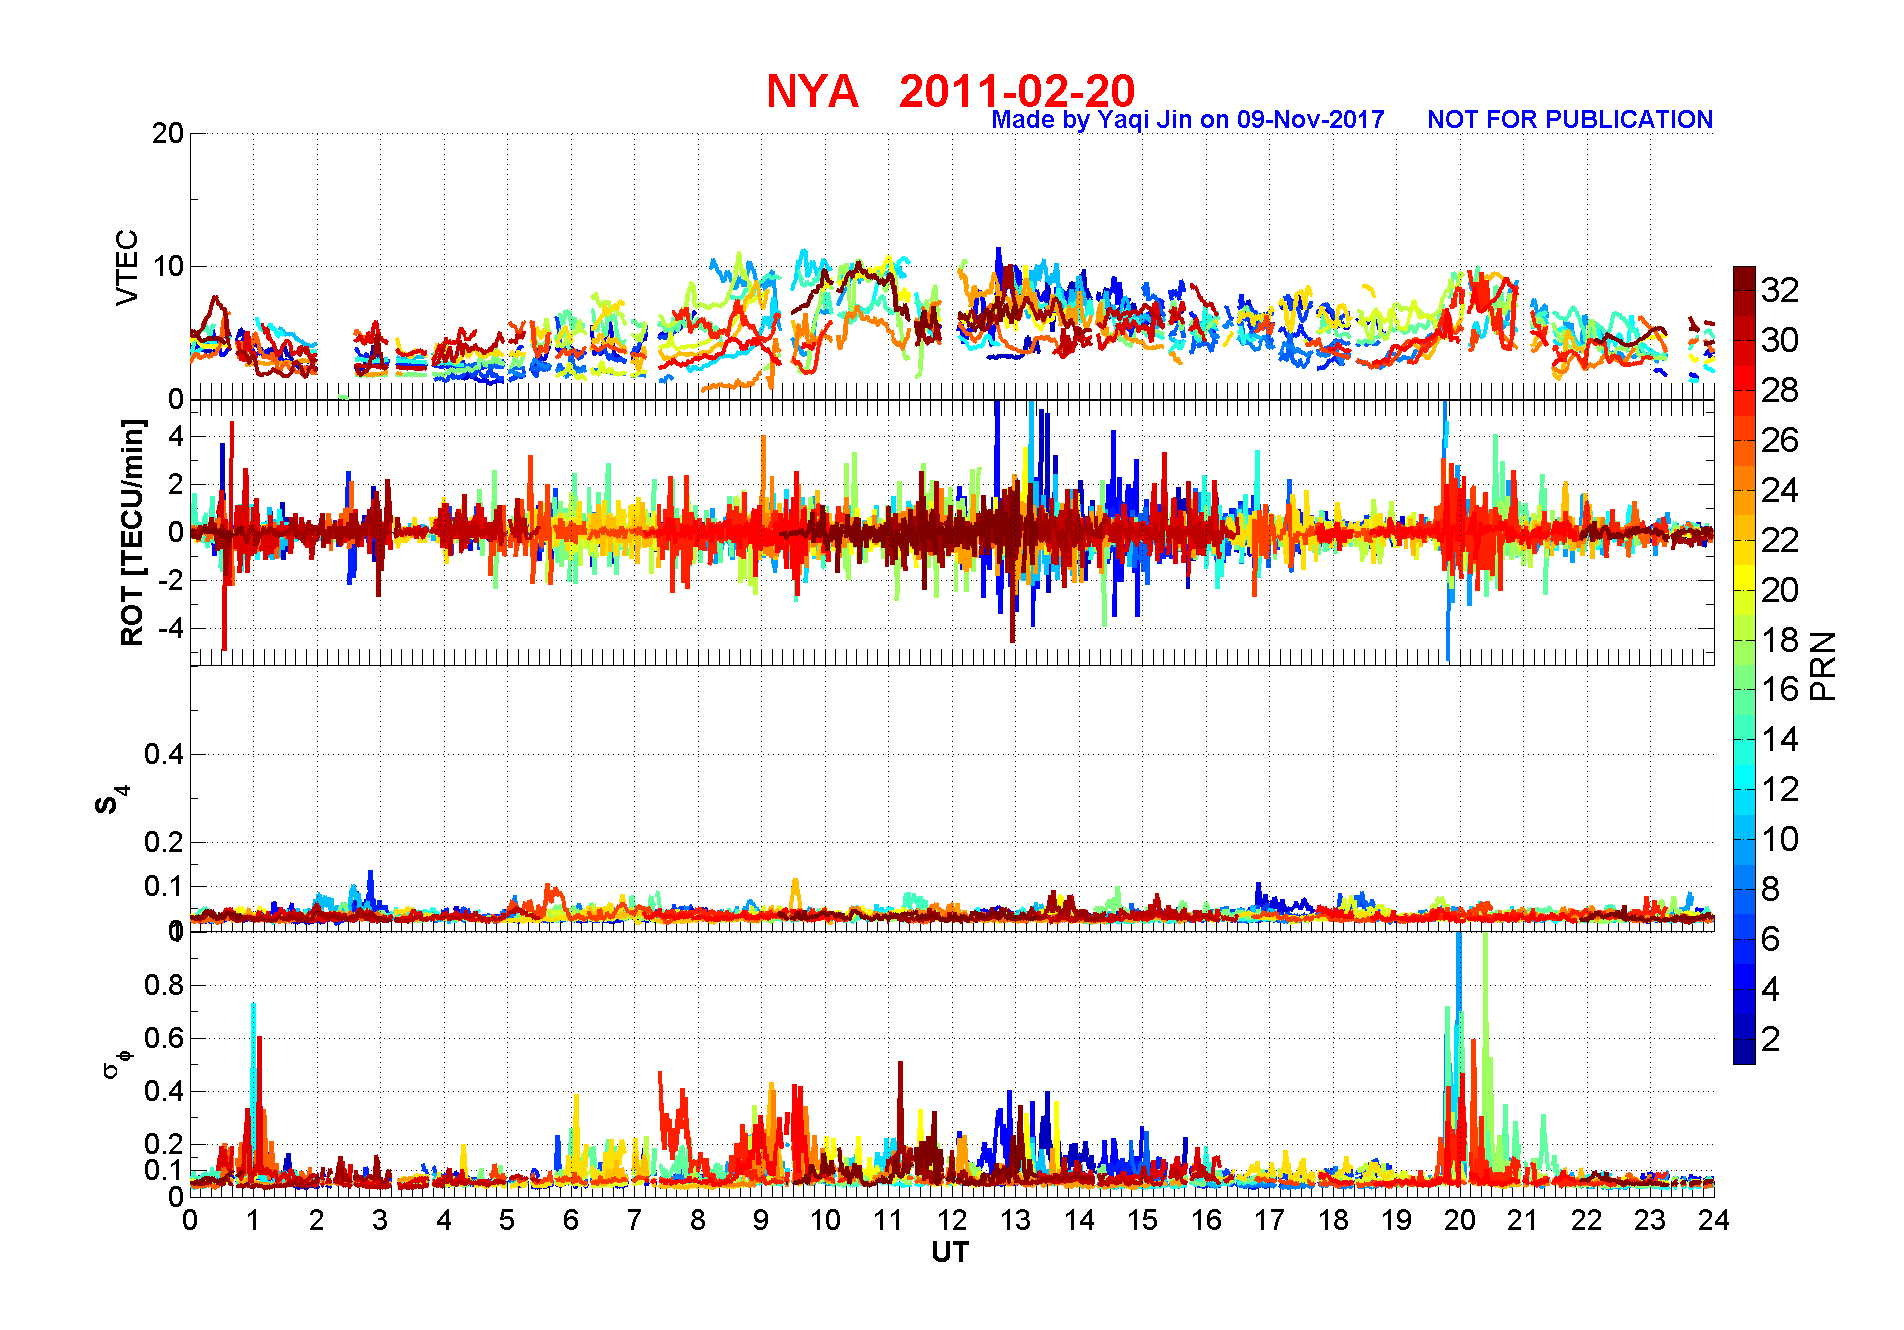Image resolution: width=1904 pixels, height=1330 pixels.
Task: Click the 'PRN' colorbar label
Action: (x=1823, y=666)
